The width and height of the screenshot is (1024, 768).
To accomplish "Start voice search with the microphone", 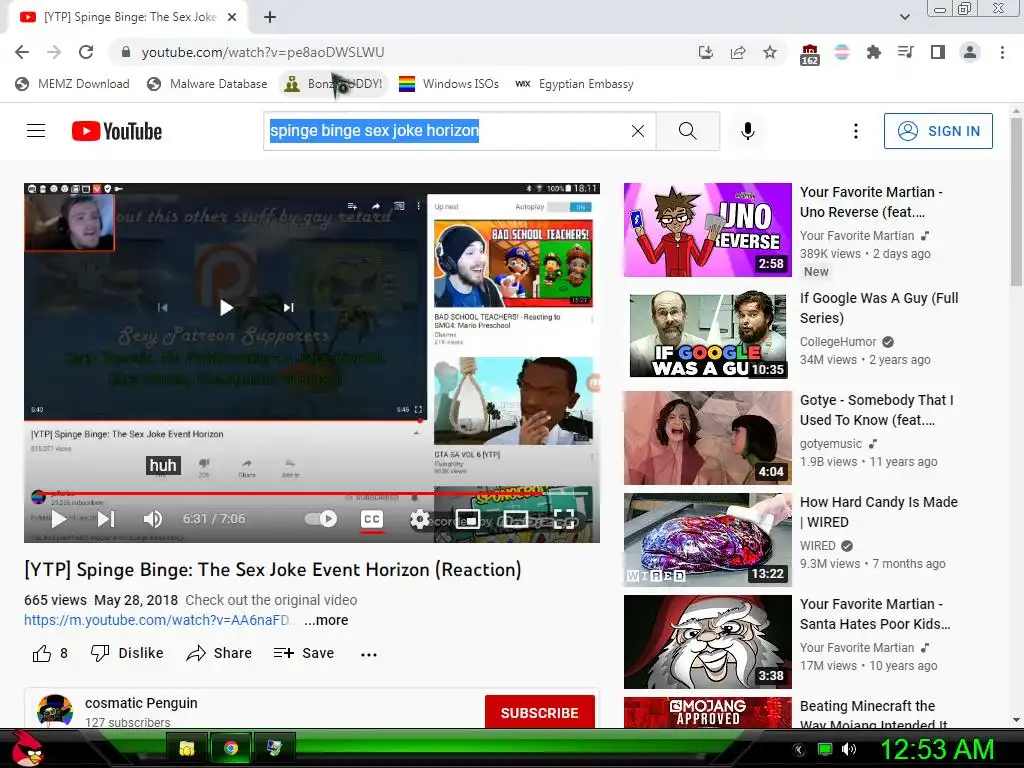I will [x=748, y=131].
